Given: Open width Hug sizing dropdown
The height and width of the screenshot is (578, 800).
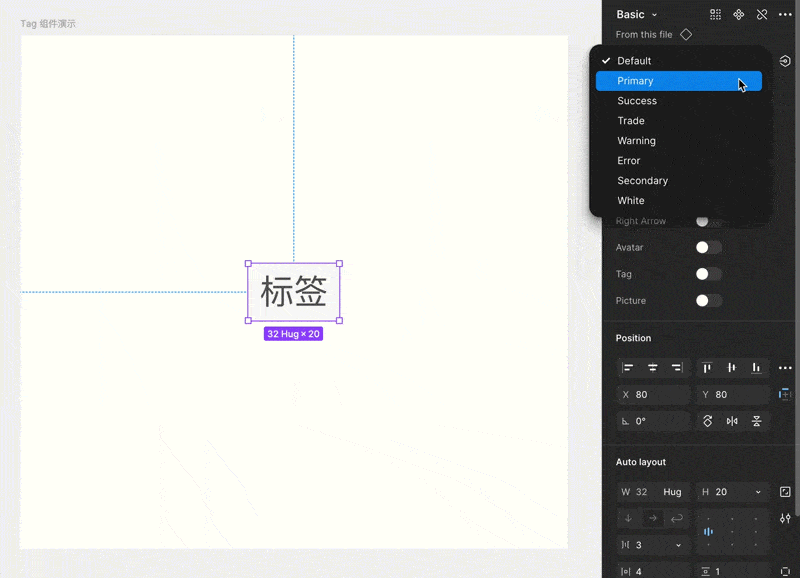Looking at the screenshot, I should (672, 492).
